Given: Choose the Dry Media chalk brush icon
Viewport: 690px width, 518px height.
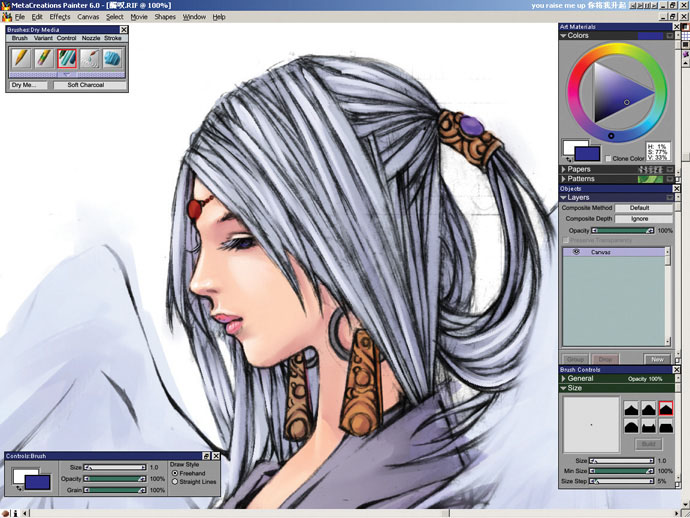Looking at the screenshot, I should point(67,59).
